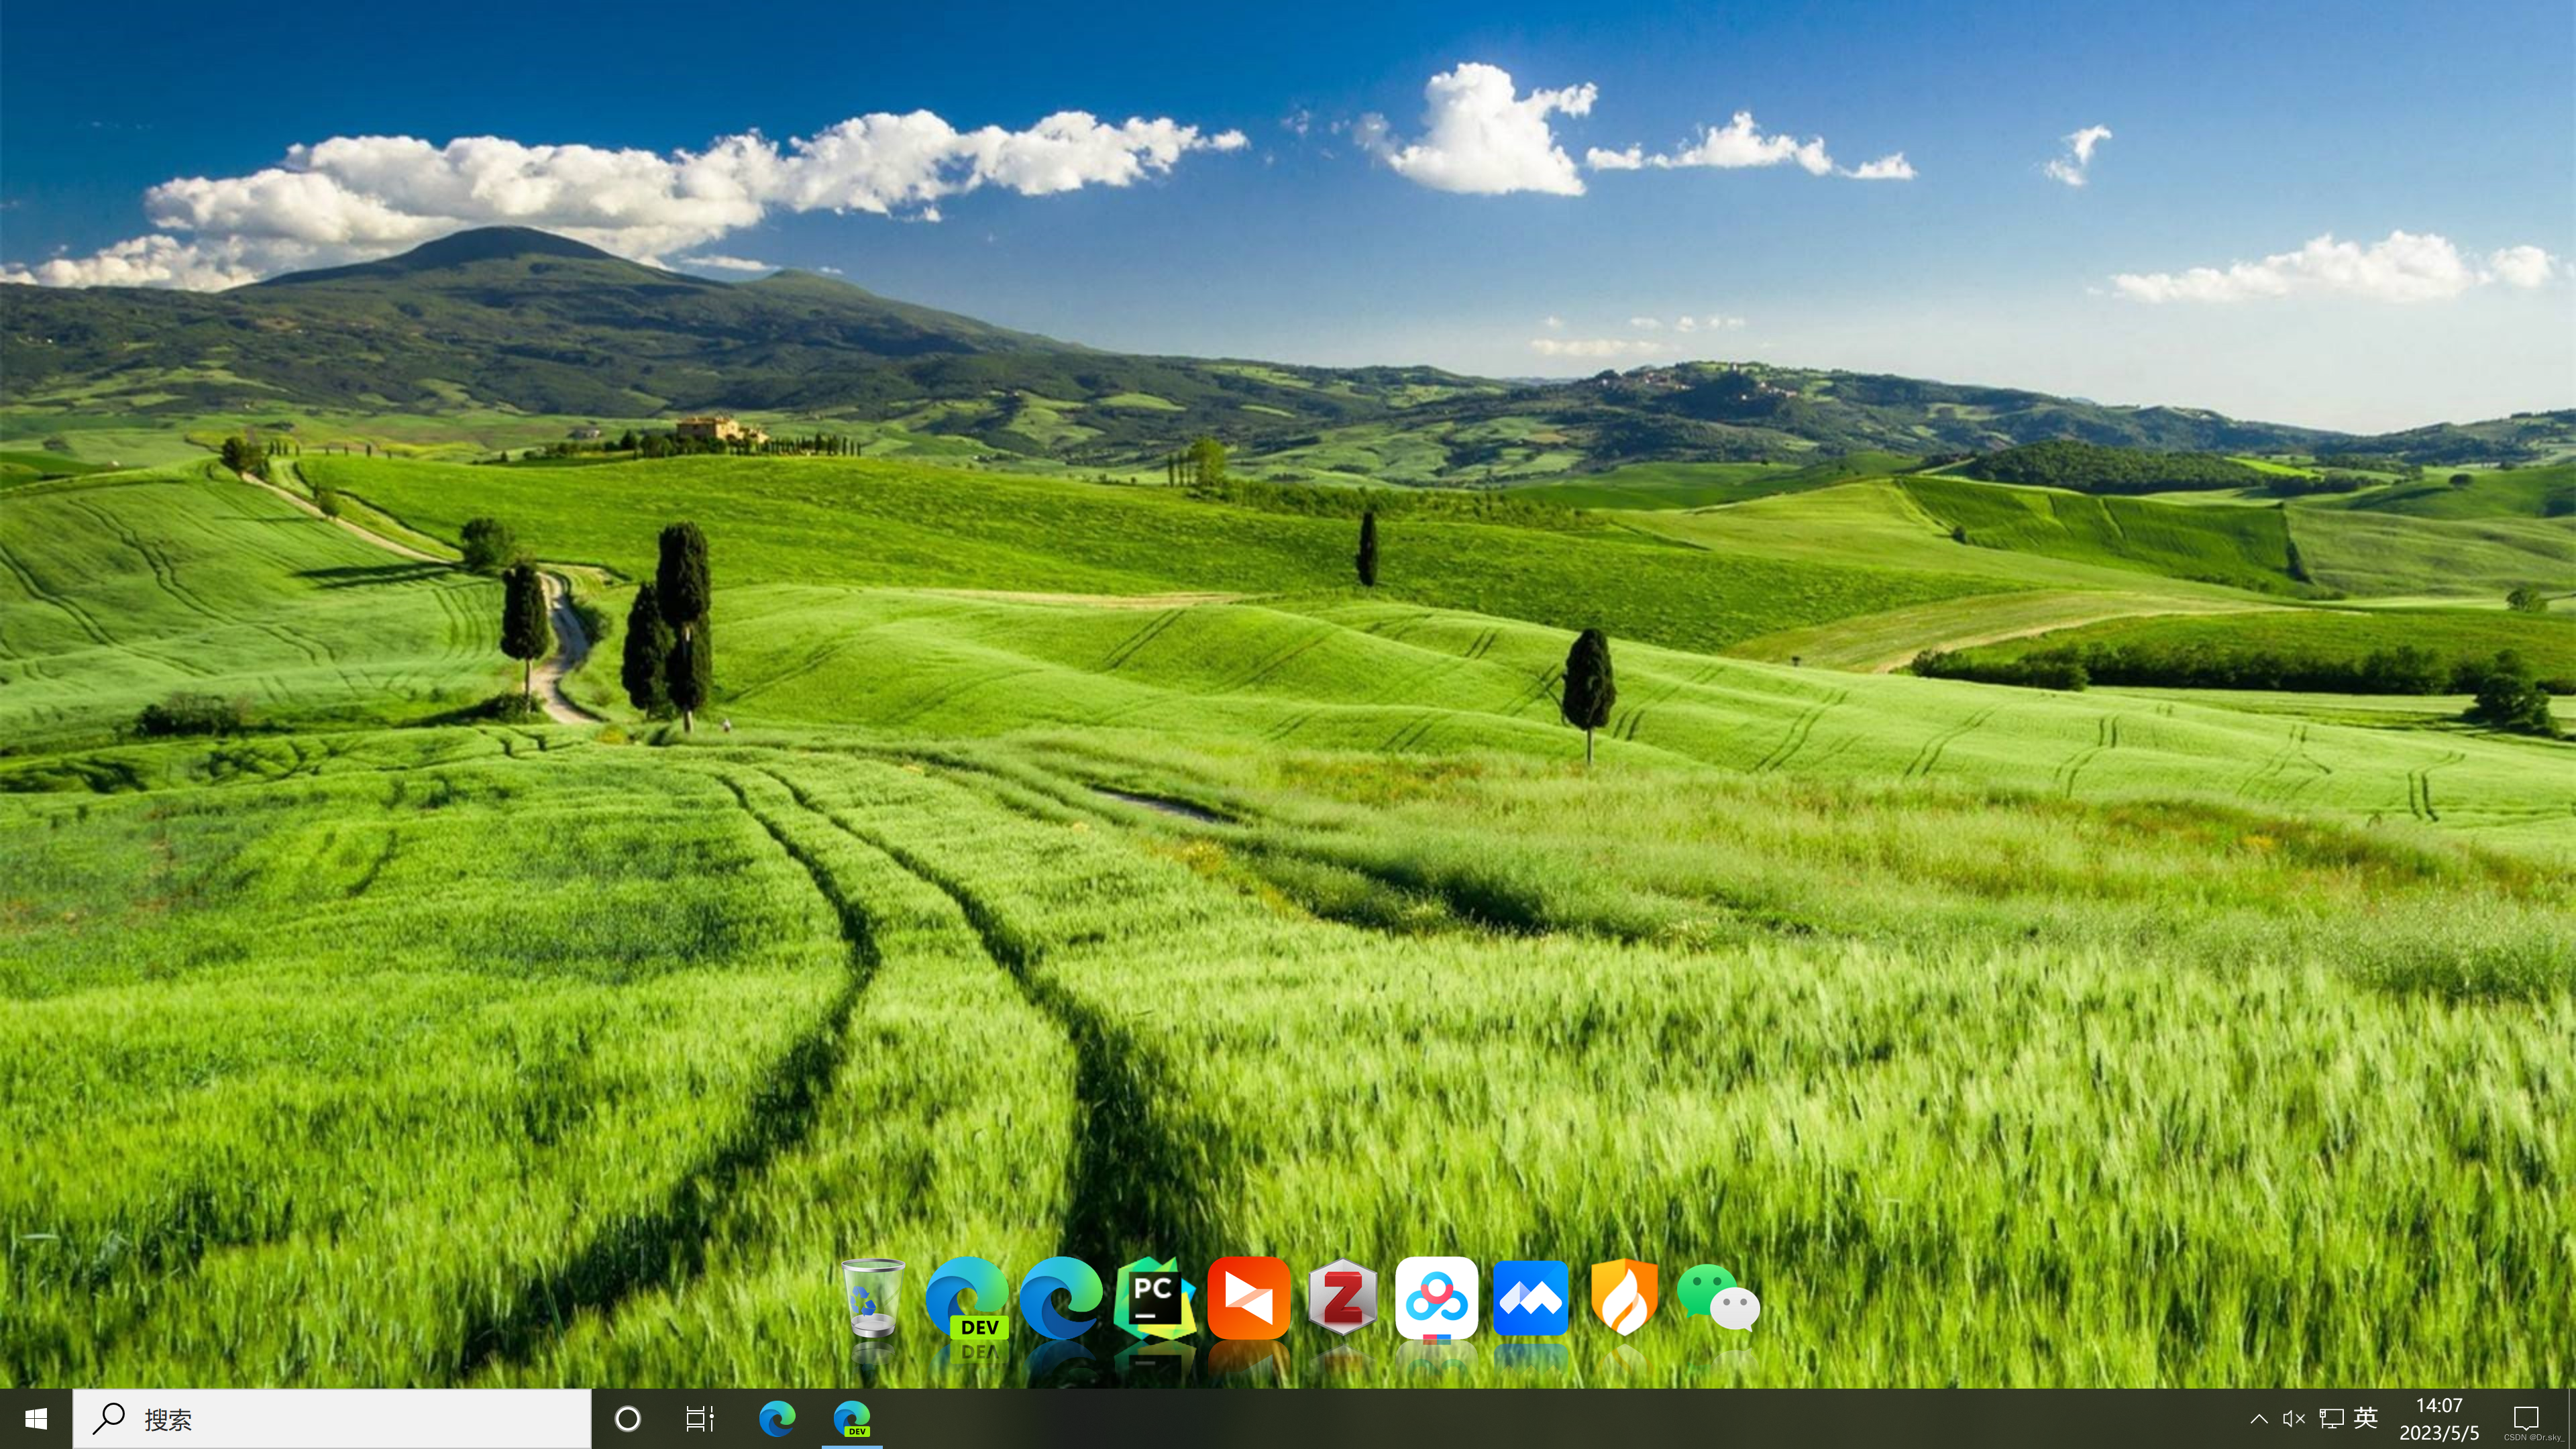Switch to Edge on the taskbar
The image size is (2576, 1449).
777,1418
